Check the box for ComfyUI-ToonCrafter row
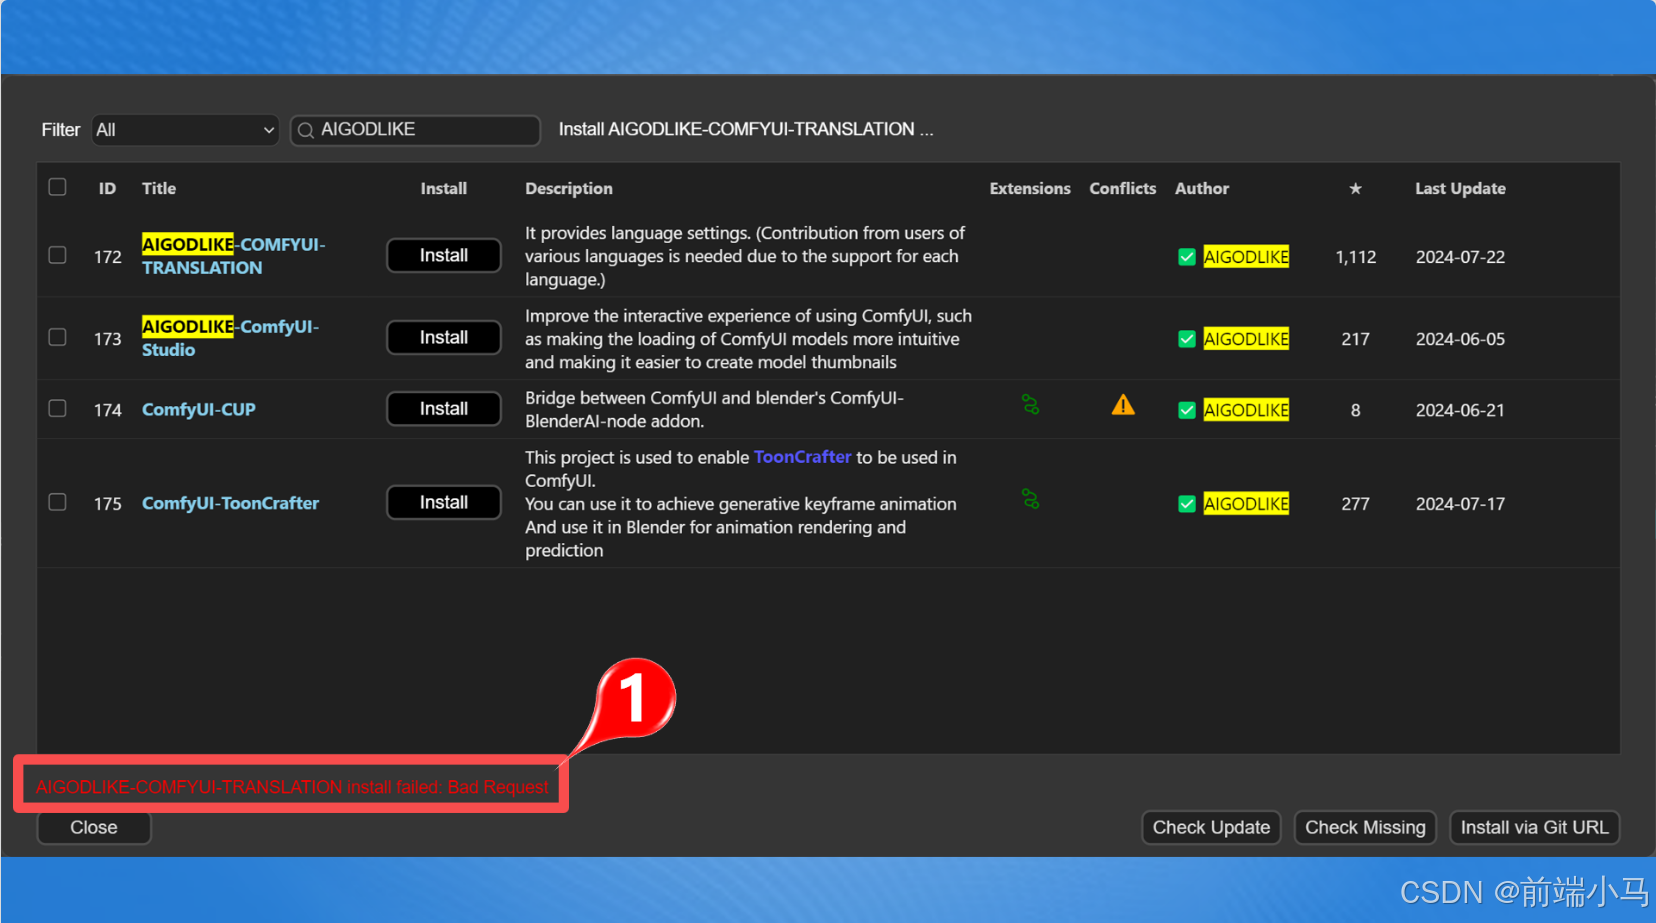The height and width of the screenshot is (923, 1656). 58,502
